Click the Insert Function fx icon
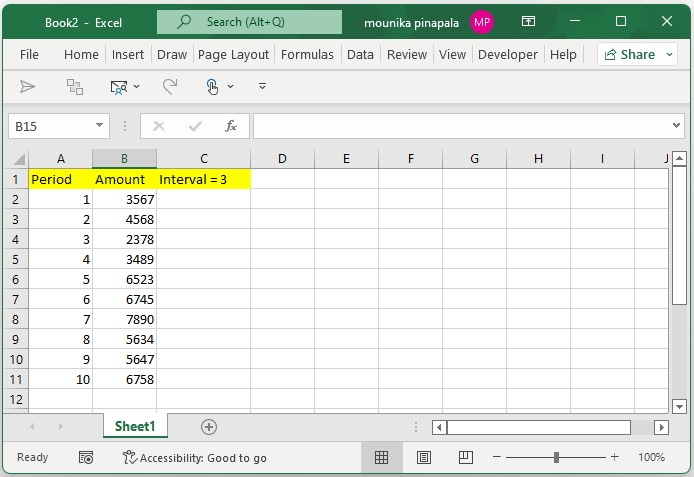This screenshot has width=694, height=477. coord(230,126)
